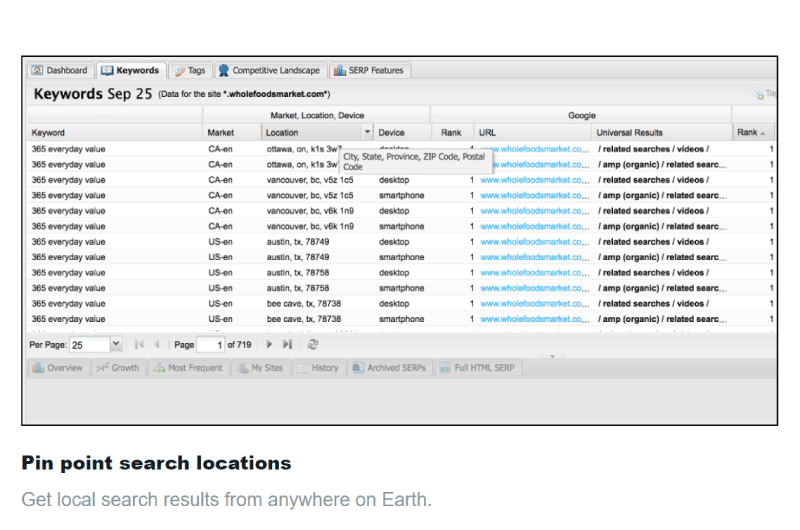The width and height of the screenshot is (800, 530).
Task: Open the Archived SERPs bottom tab
Action: coord(389,368)
